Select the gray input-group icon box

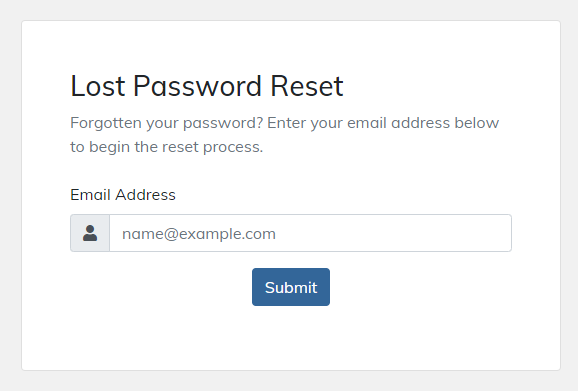click(90, 233)
